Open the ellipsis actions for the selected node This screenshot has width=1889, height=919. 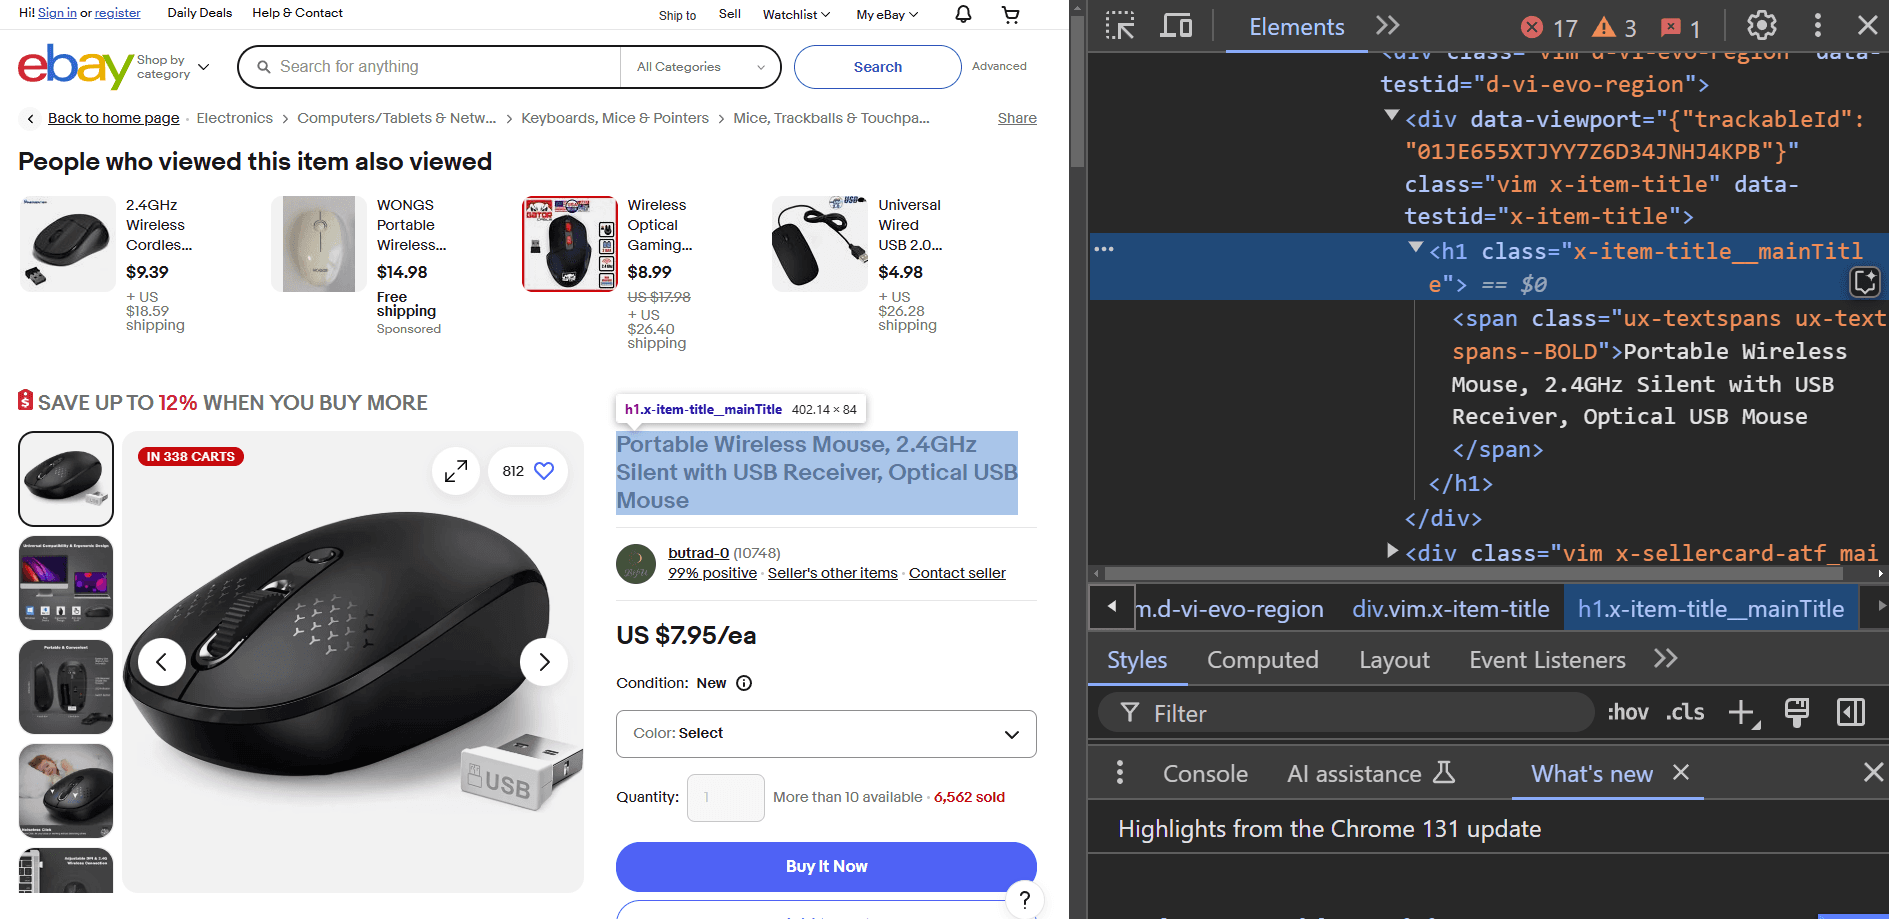[1104, 249]
